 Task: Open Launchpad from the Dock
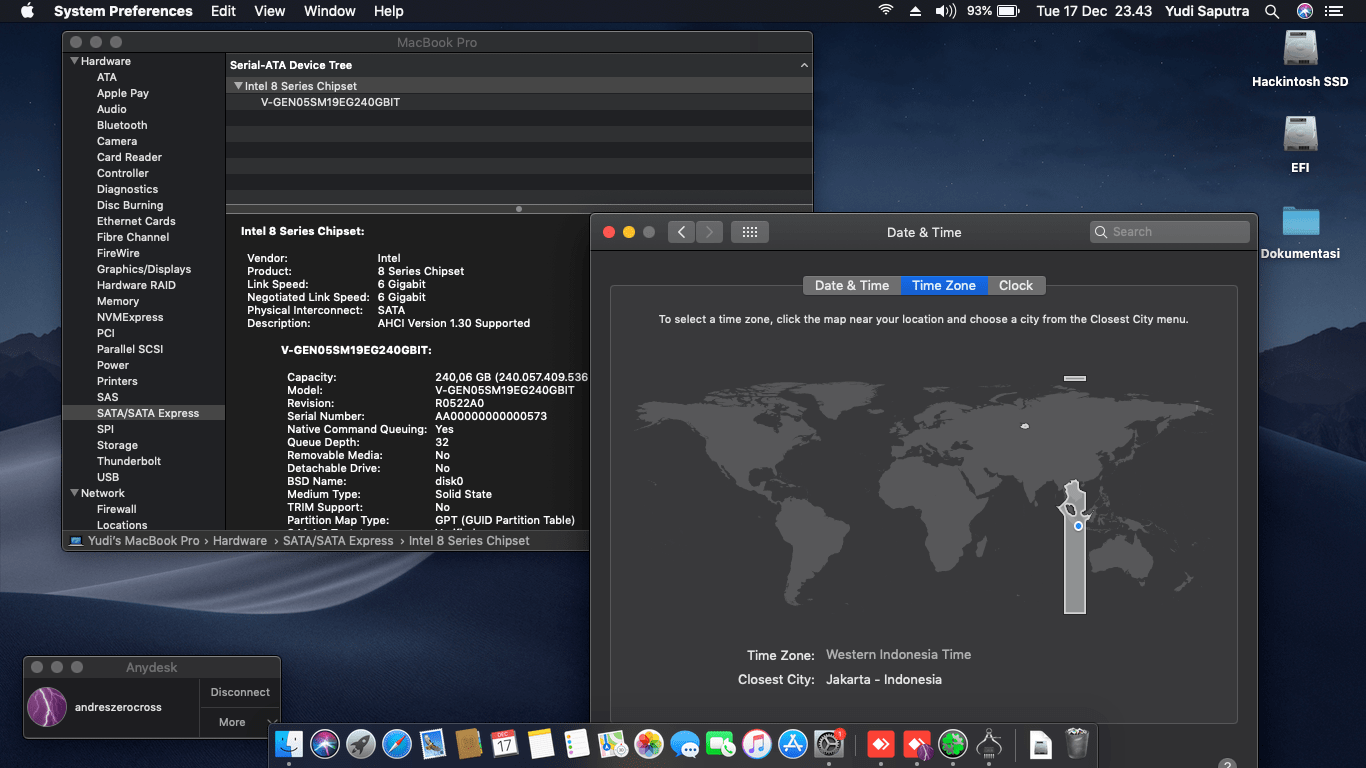pos(361,744)
